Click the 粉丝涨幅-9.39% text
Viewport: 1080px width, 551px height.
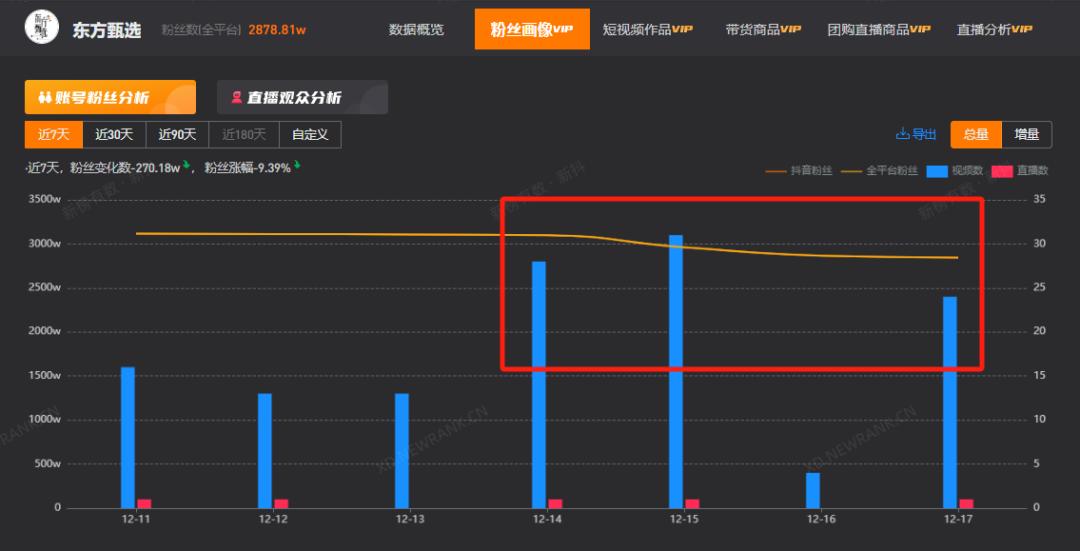pyautogui.click(x=247, y=167)
